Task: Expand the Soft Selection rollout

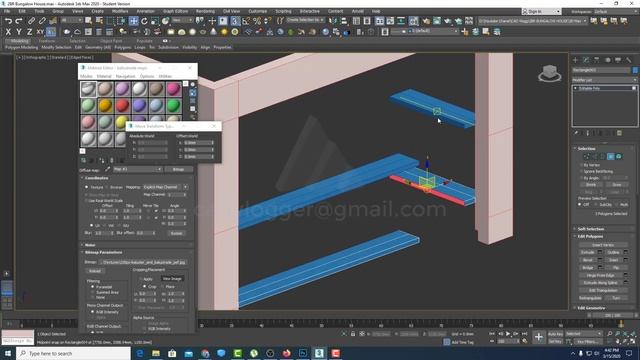Action: pos(591,229)
